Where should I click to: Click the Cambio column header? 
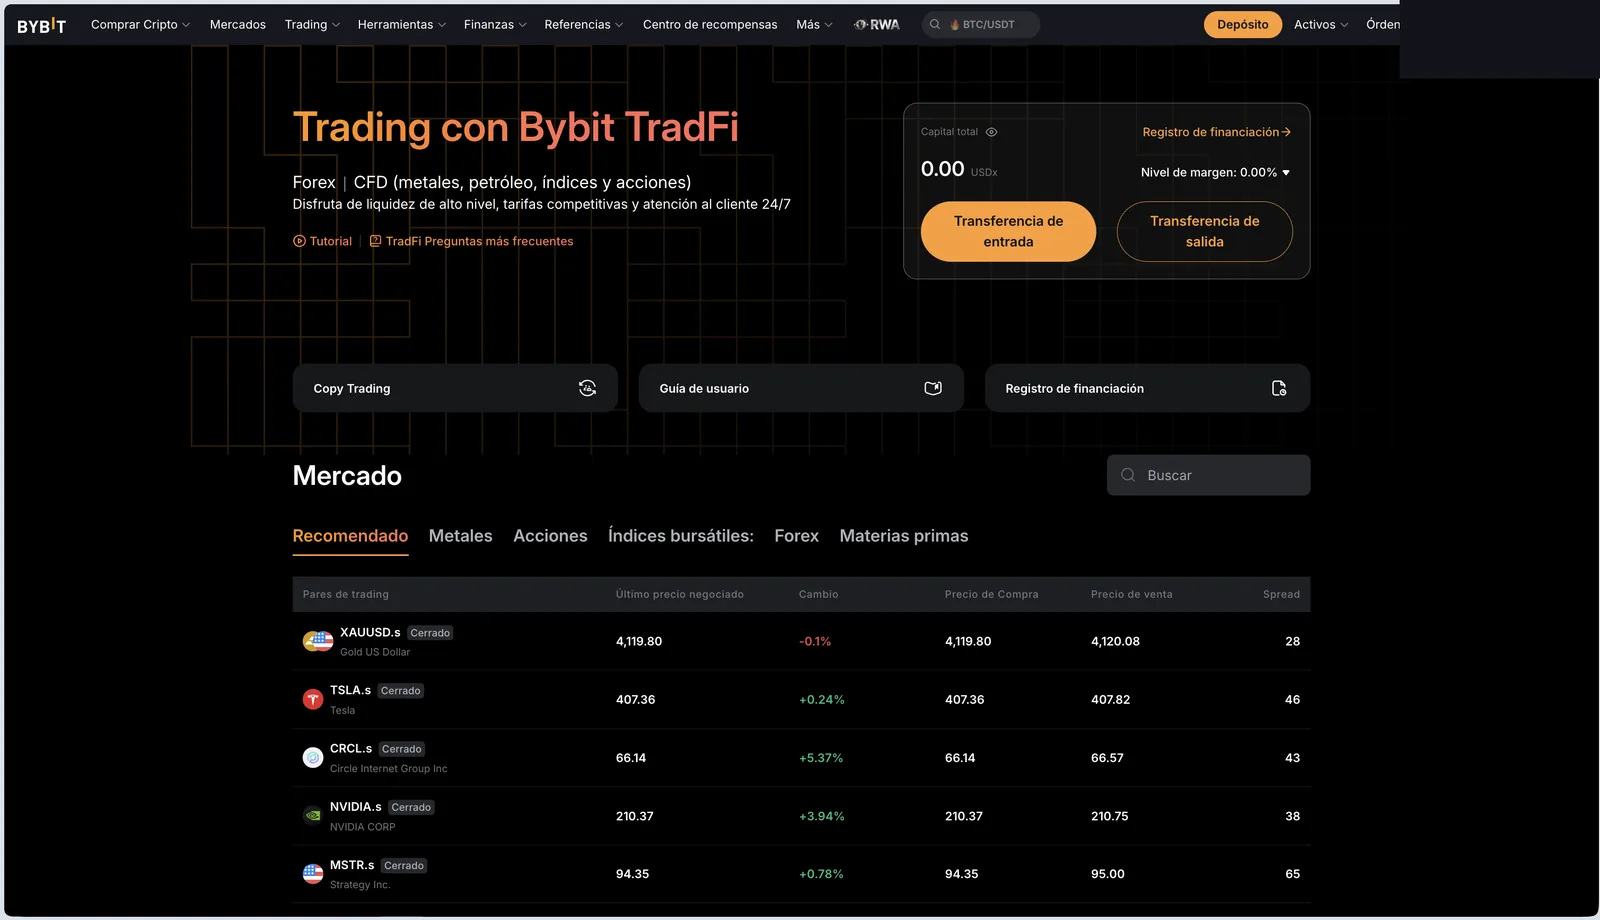(818, 594)
